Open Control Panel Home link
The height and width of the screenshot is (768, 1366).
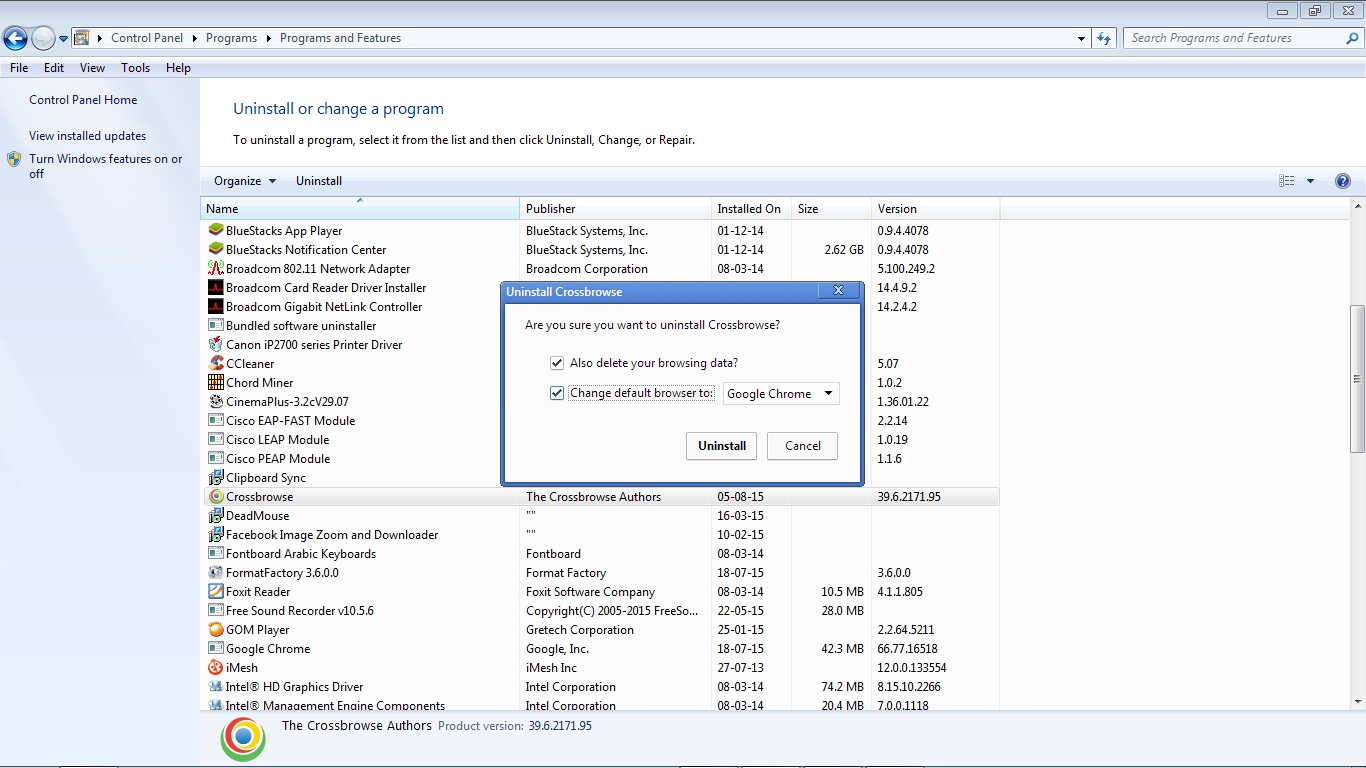pos(83,100)
